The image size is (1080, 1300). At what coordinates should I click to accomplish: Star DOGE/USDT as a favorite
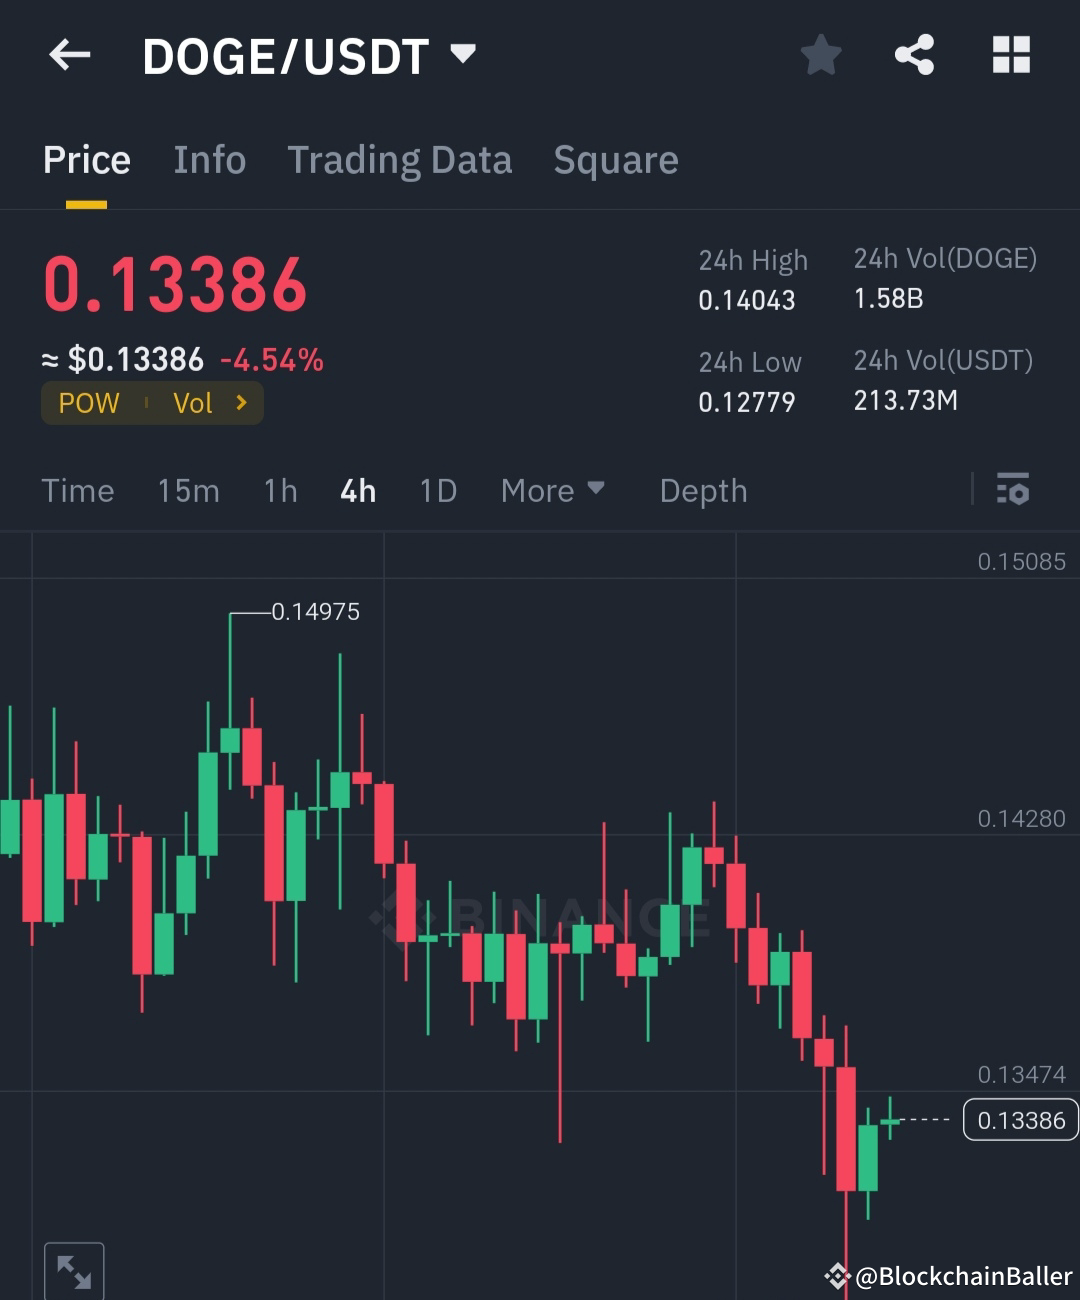tap(820, 55)
